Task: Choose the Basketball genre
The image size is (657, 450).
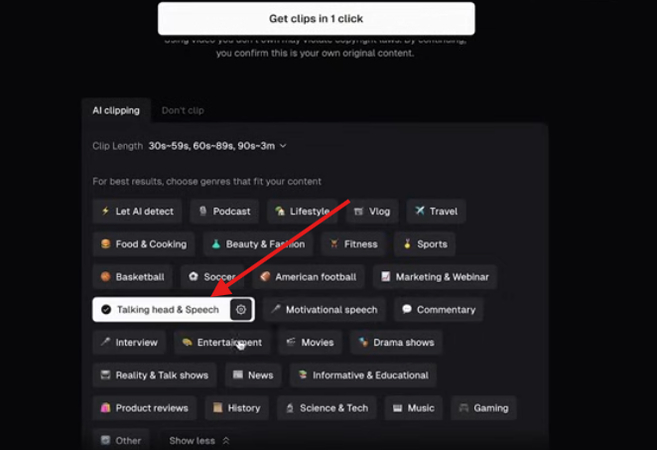Action: (x=132, y=277)
